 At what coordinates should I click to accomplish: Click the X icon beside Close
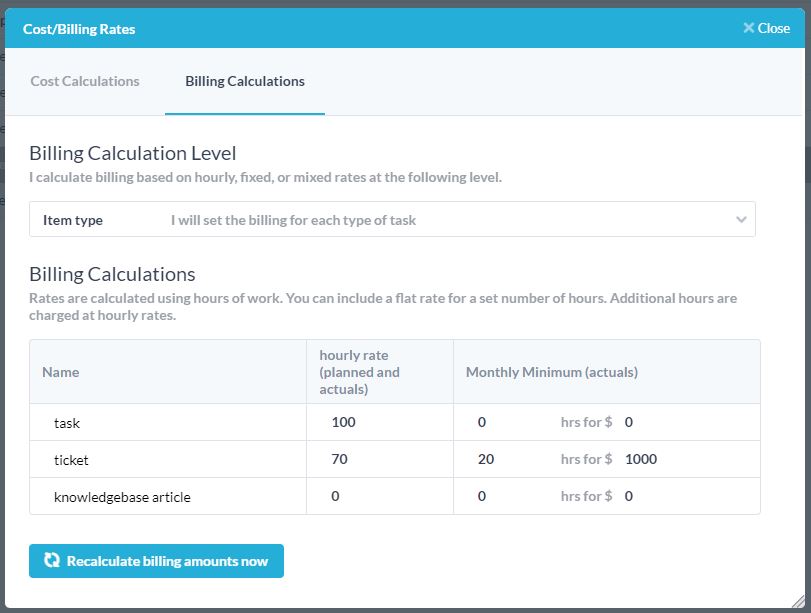click(x=748, y=28)
